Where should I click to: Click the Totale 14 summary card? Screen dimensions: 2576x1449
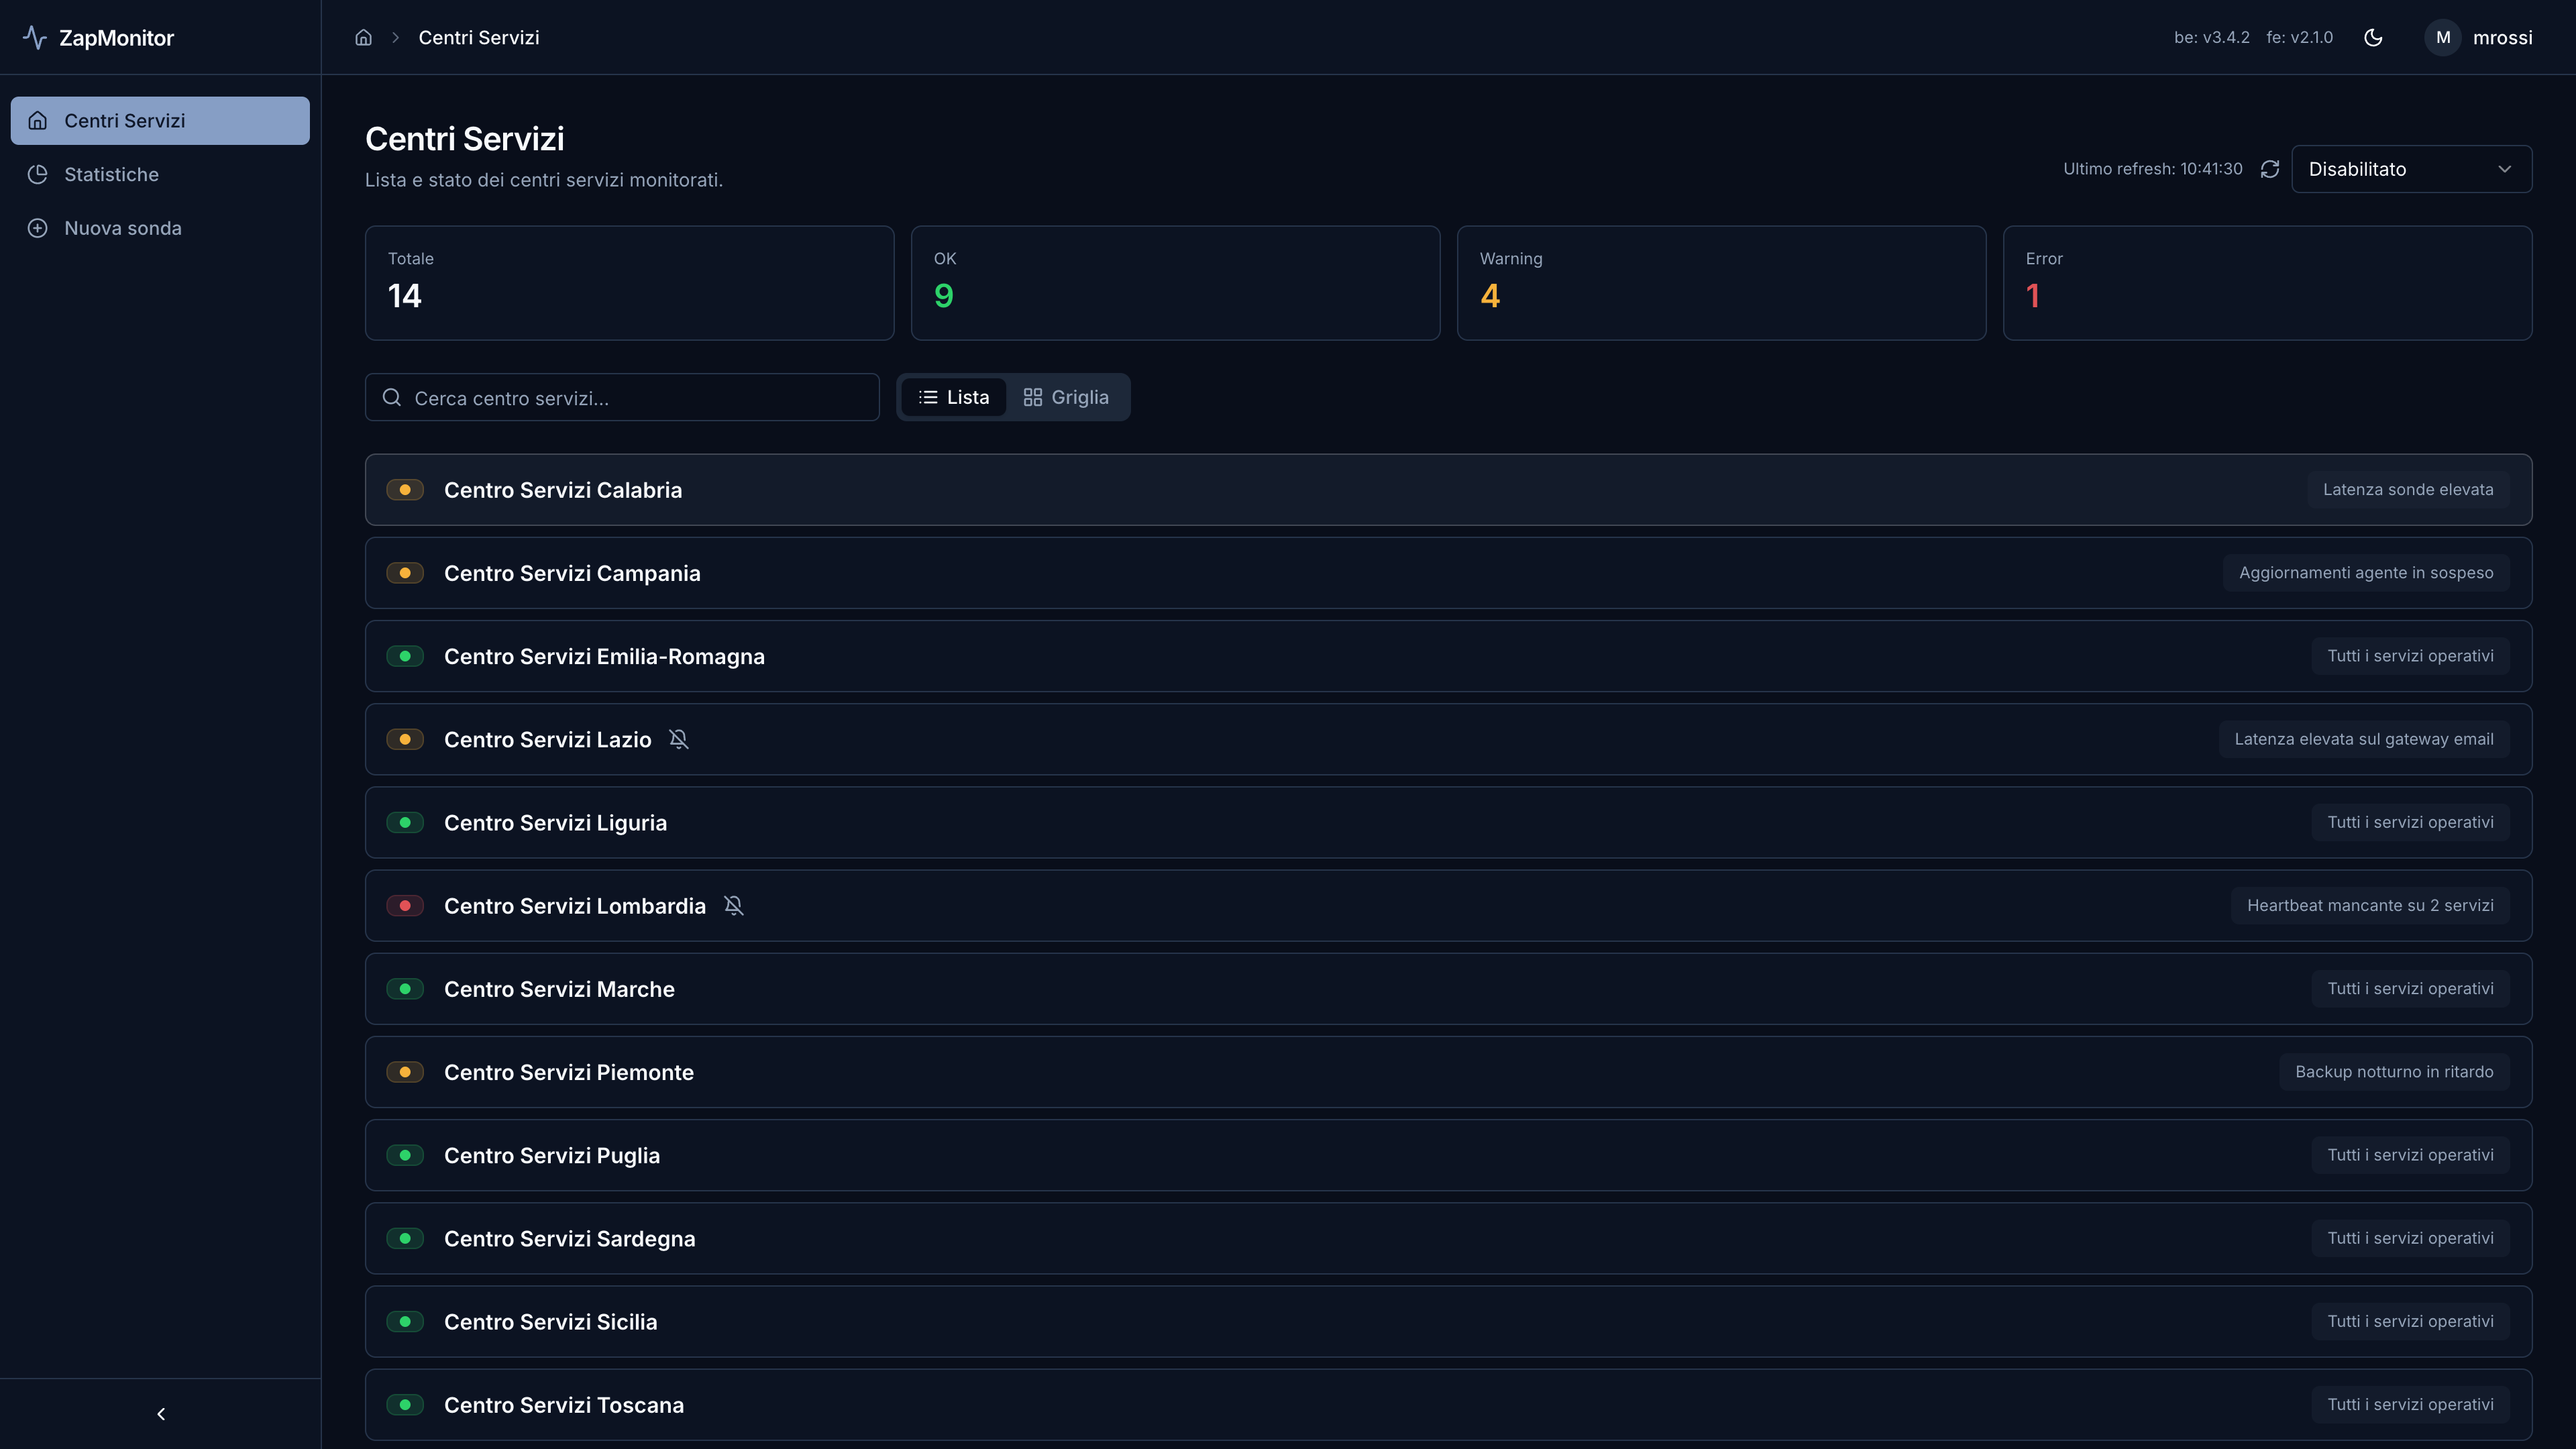click(629, 283)
